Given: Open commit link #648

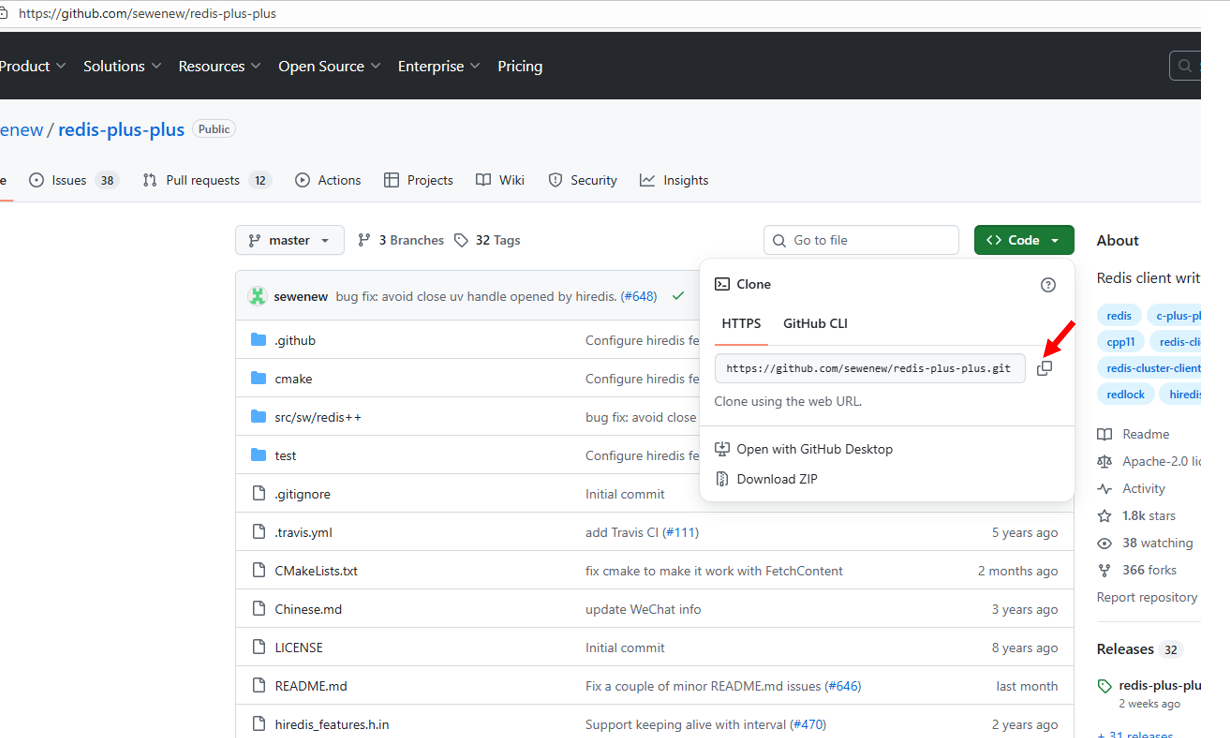Looking at the screenshot, I should coord(639,296).
